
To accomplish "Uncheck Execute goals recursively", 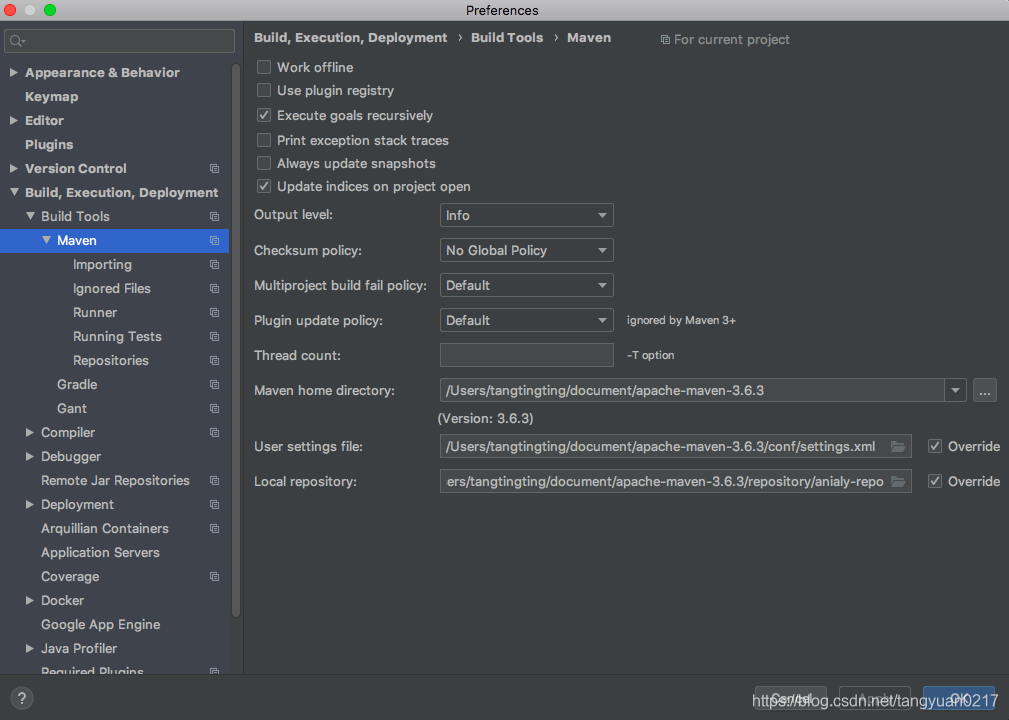I will 264,115.
